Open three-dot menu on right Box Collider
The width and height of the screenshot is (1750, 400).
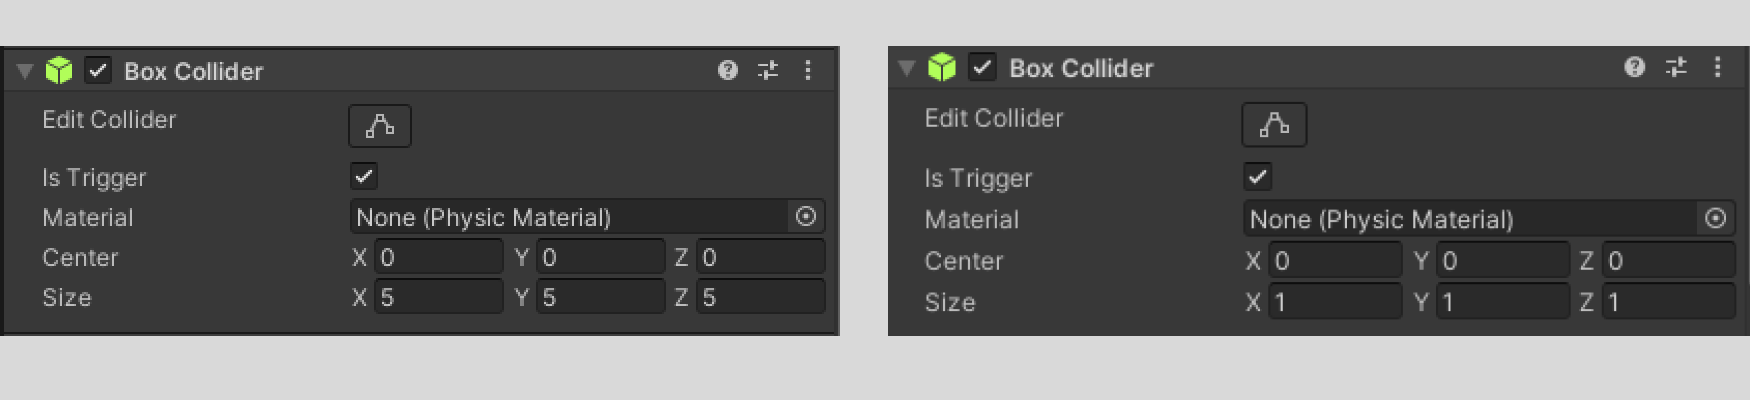[1717, 67]
